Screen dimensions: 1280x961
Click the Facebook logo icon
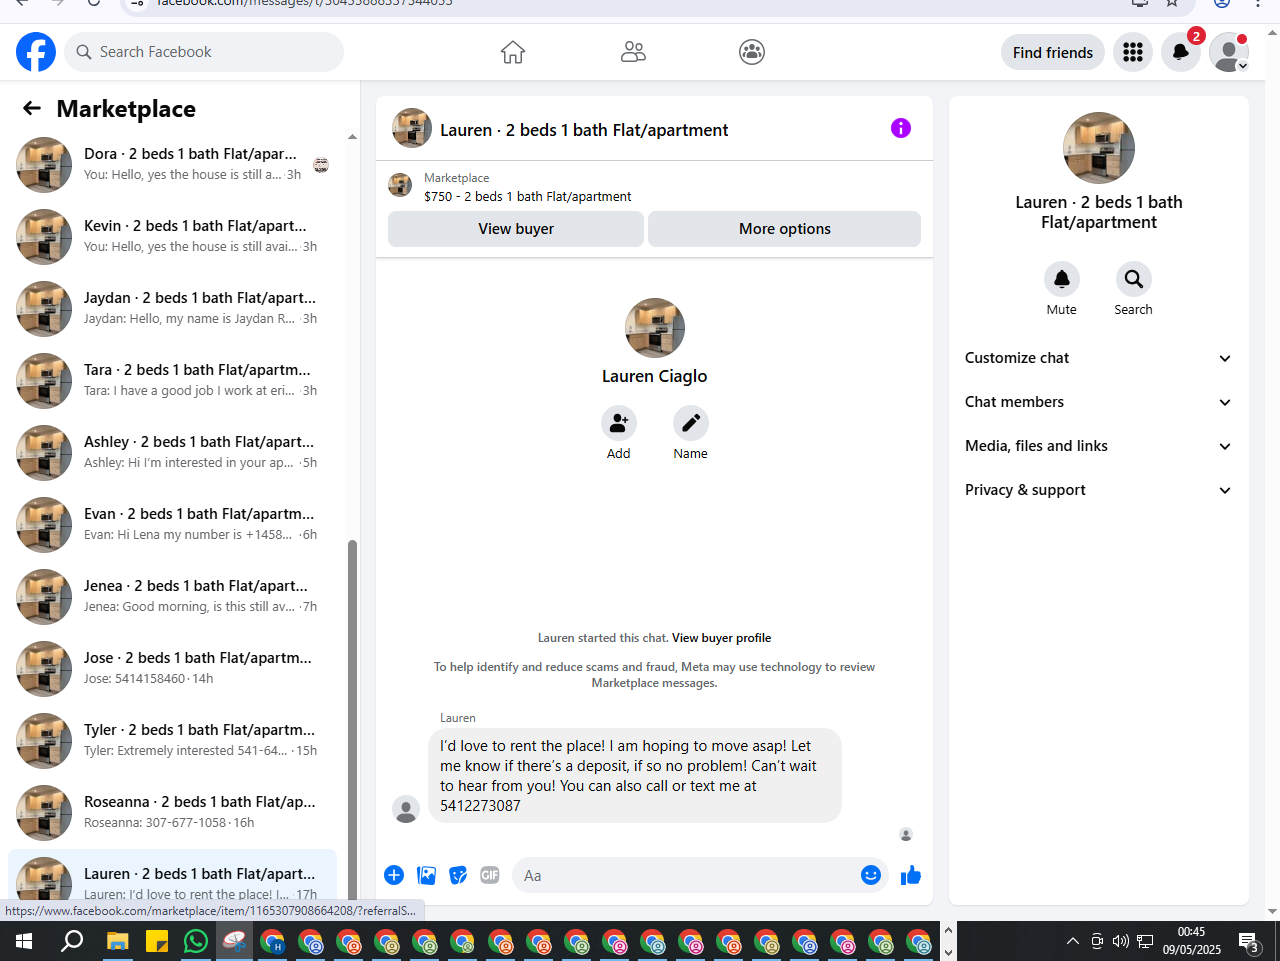coord(36,52)
